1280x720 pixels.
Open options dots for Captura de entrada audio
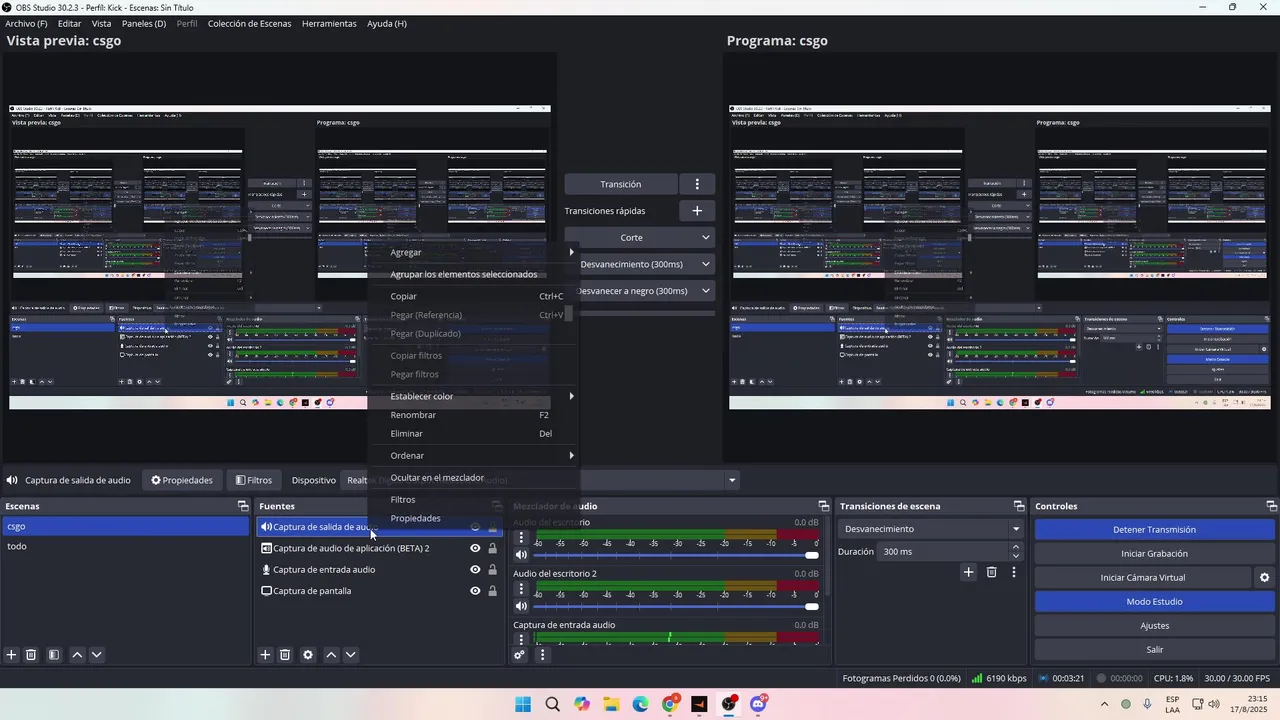pos(521,639)
